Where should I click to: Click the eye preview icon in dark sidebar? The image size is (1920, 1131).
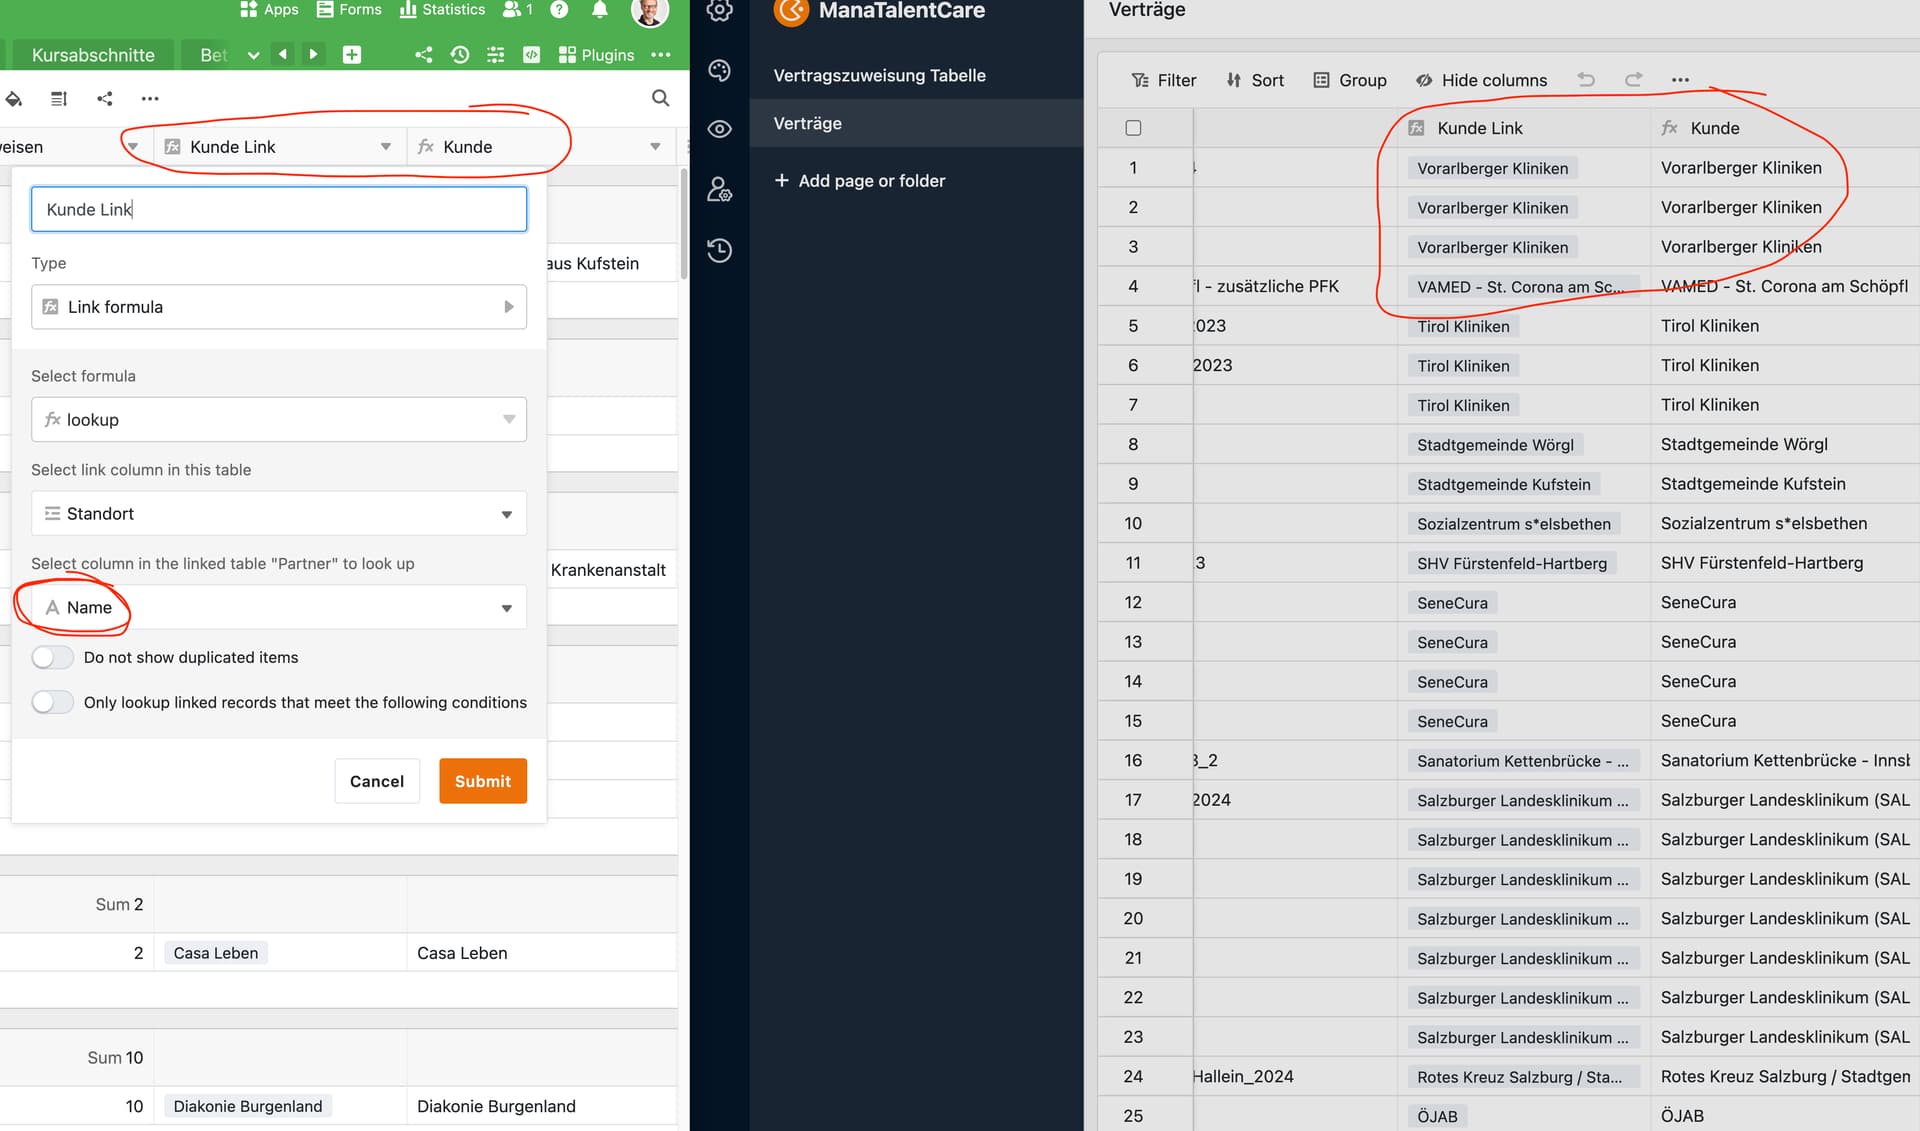(x=719, y=129)
